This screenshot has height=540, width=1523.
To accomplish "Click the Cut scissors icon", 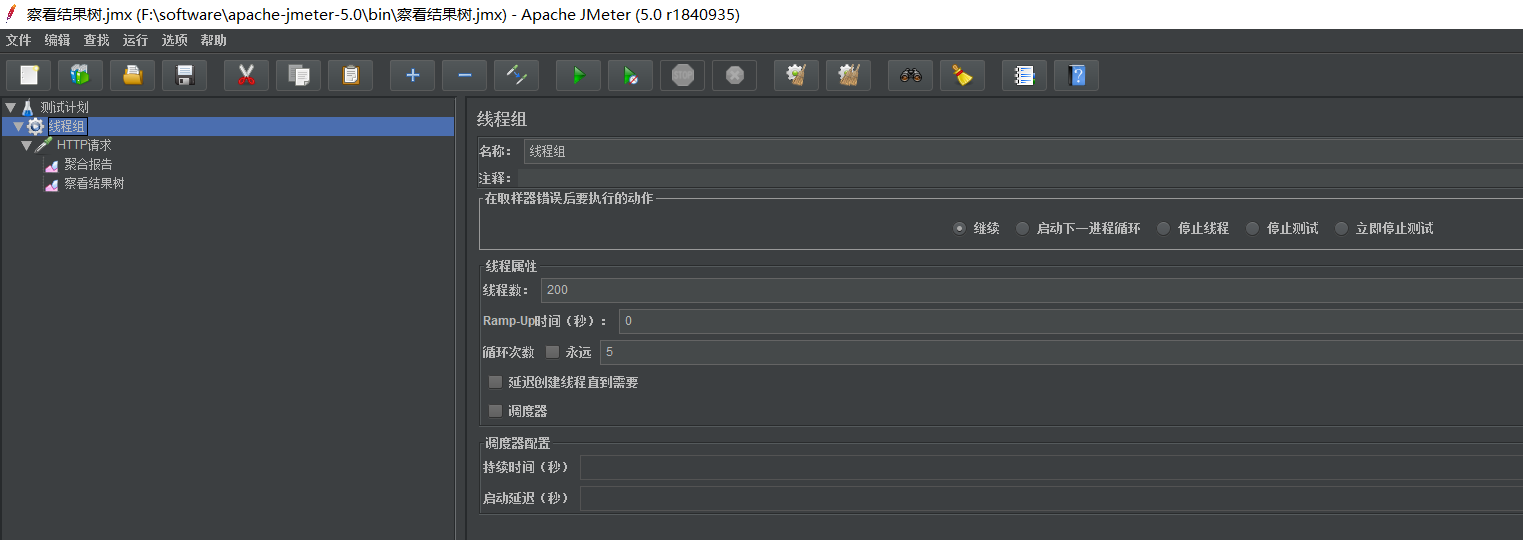I will (246, 75).
